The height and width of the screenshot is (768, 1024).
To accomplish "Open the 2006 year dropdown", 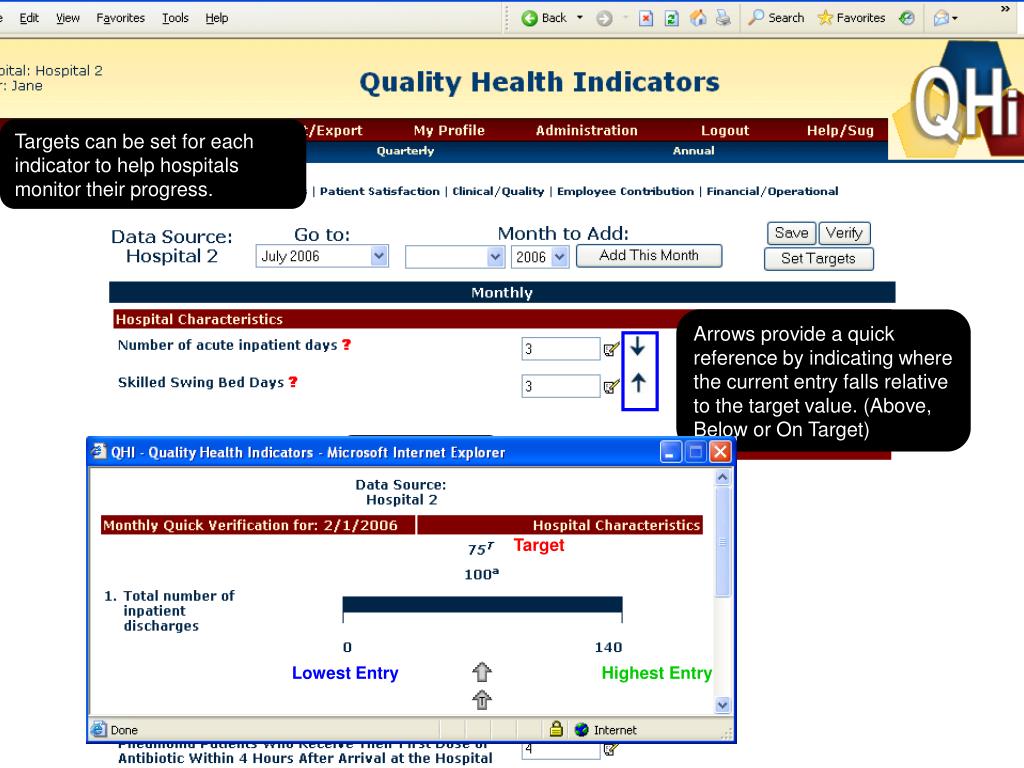I will 539,257.
